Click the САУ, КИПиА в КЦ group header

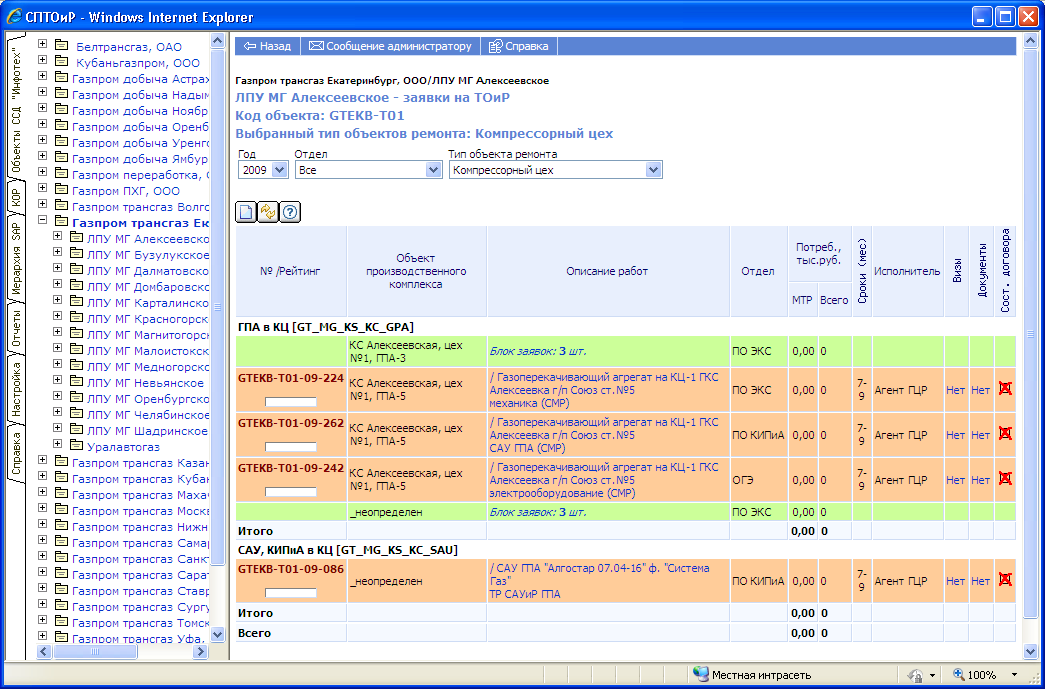tap(348, 550)
